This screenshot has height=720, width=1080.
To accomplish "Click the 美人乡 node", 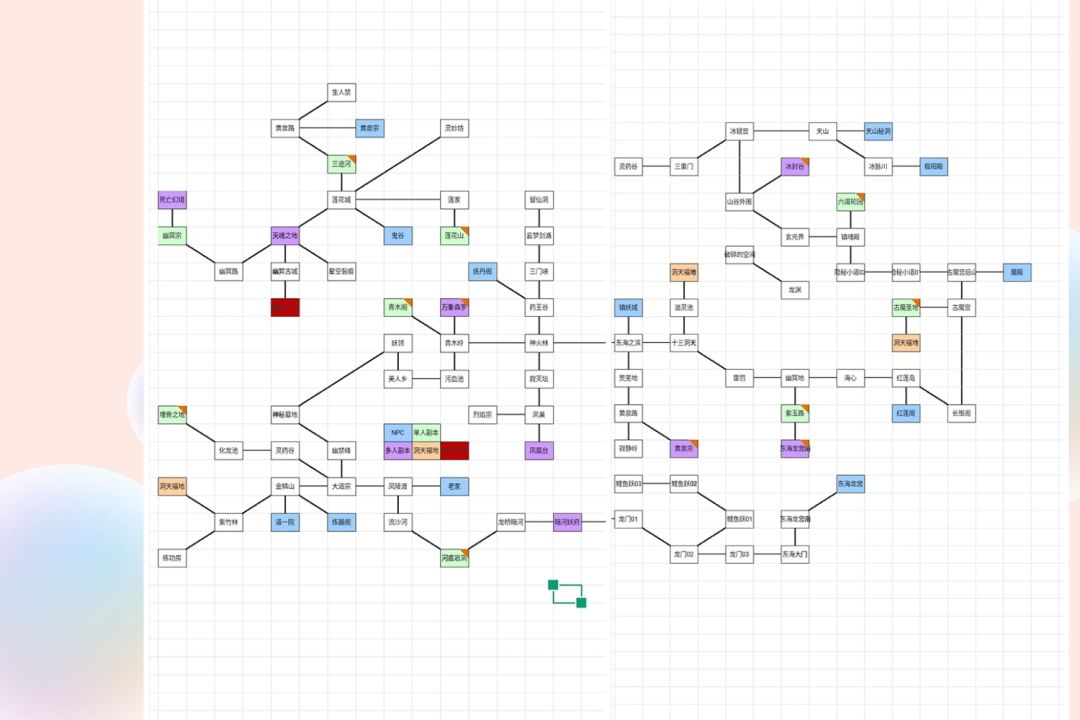I will [x=397, y=379].
